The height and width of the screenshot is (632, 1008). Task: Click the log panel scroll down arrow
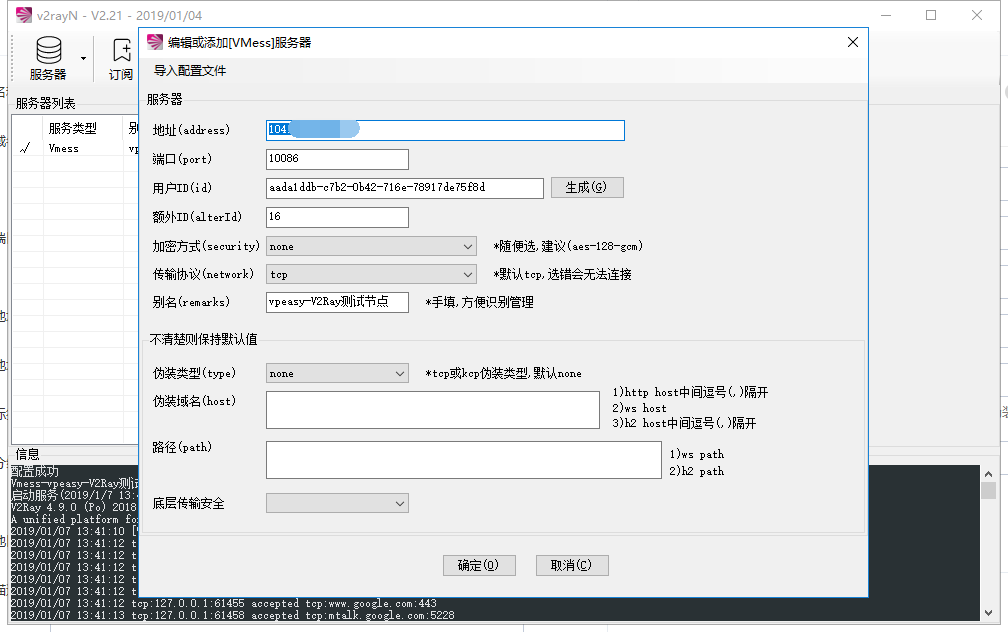[x=988, y=613]
